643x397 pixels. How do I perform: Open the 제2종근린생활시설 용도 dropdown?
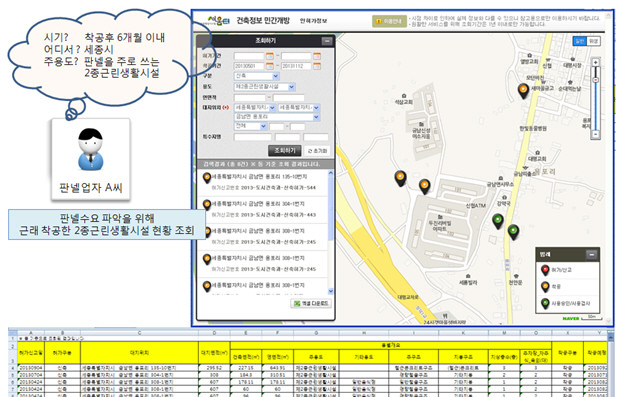(x=264, y=87)
